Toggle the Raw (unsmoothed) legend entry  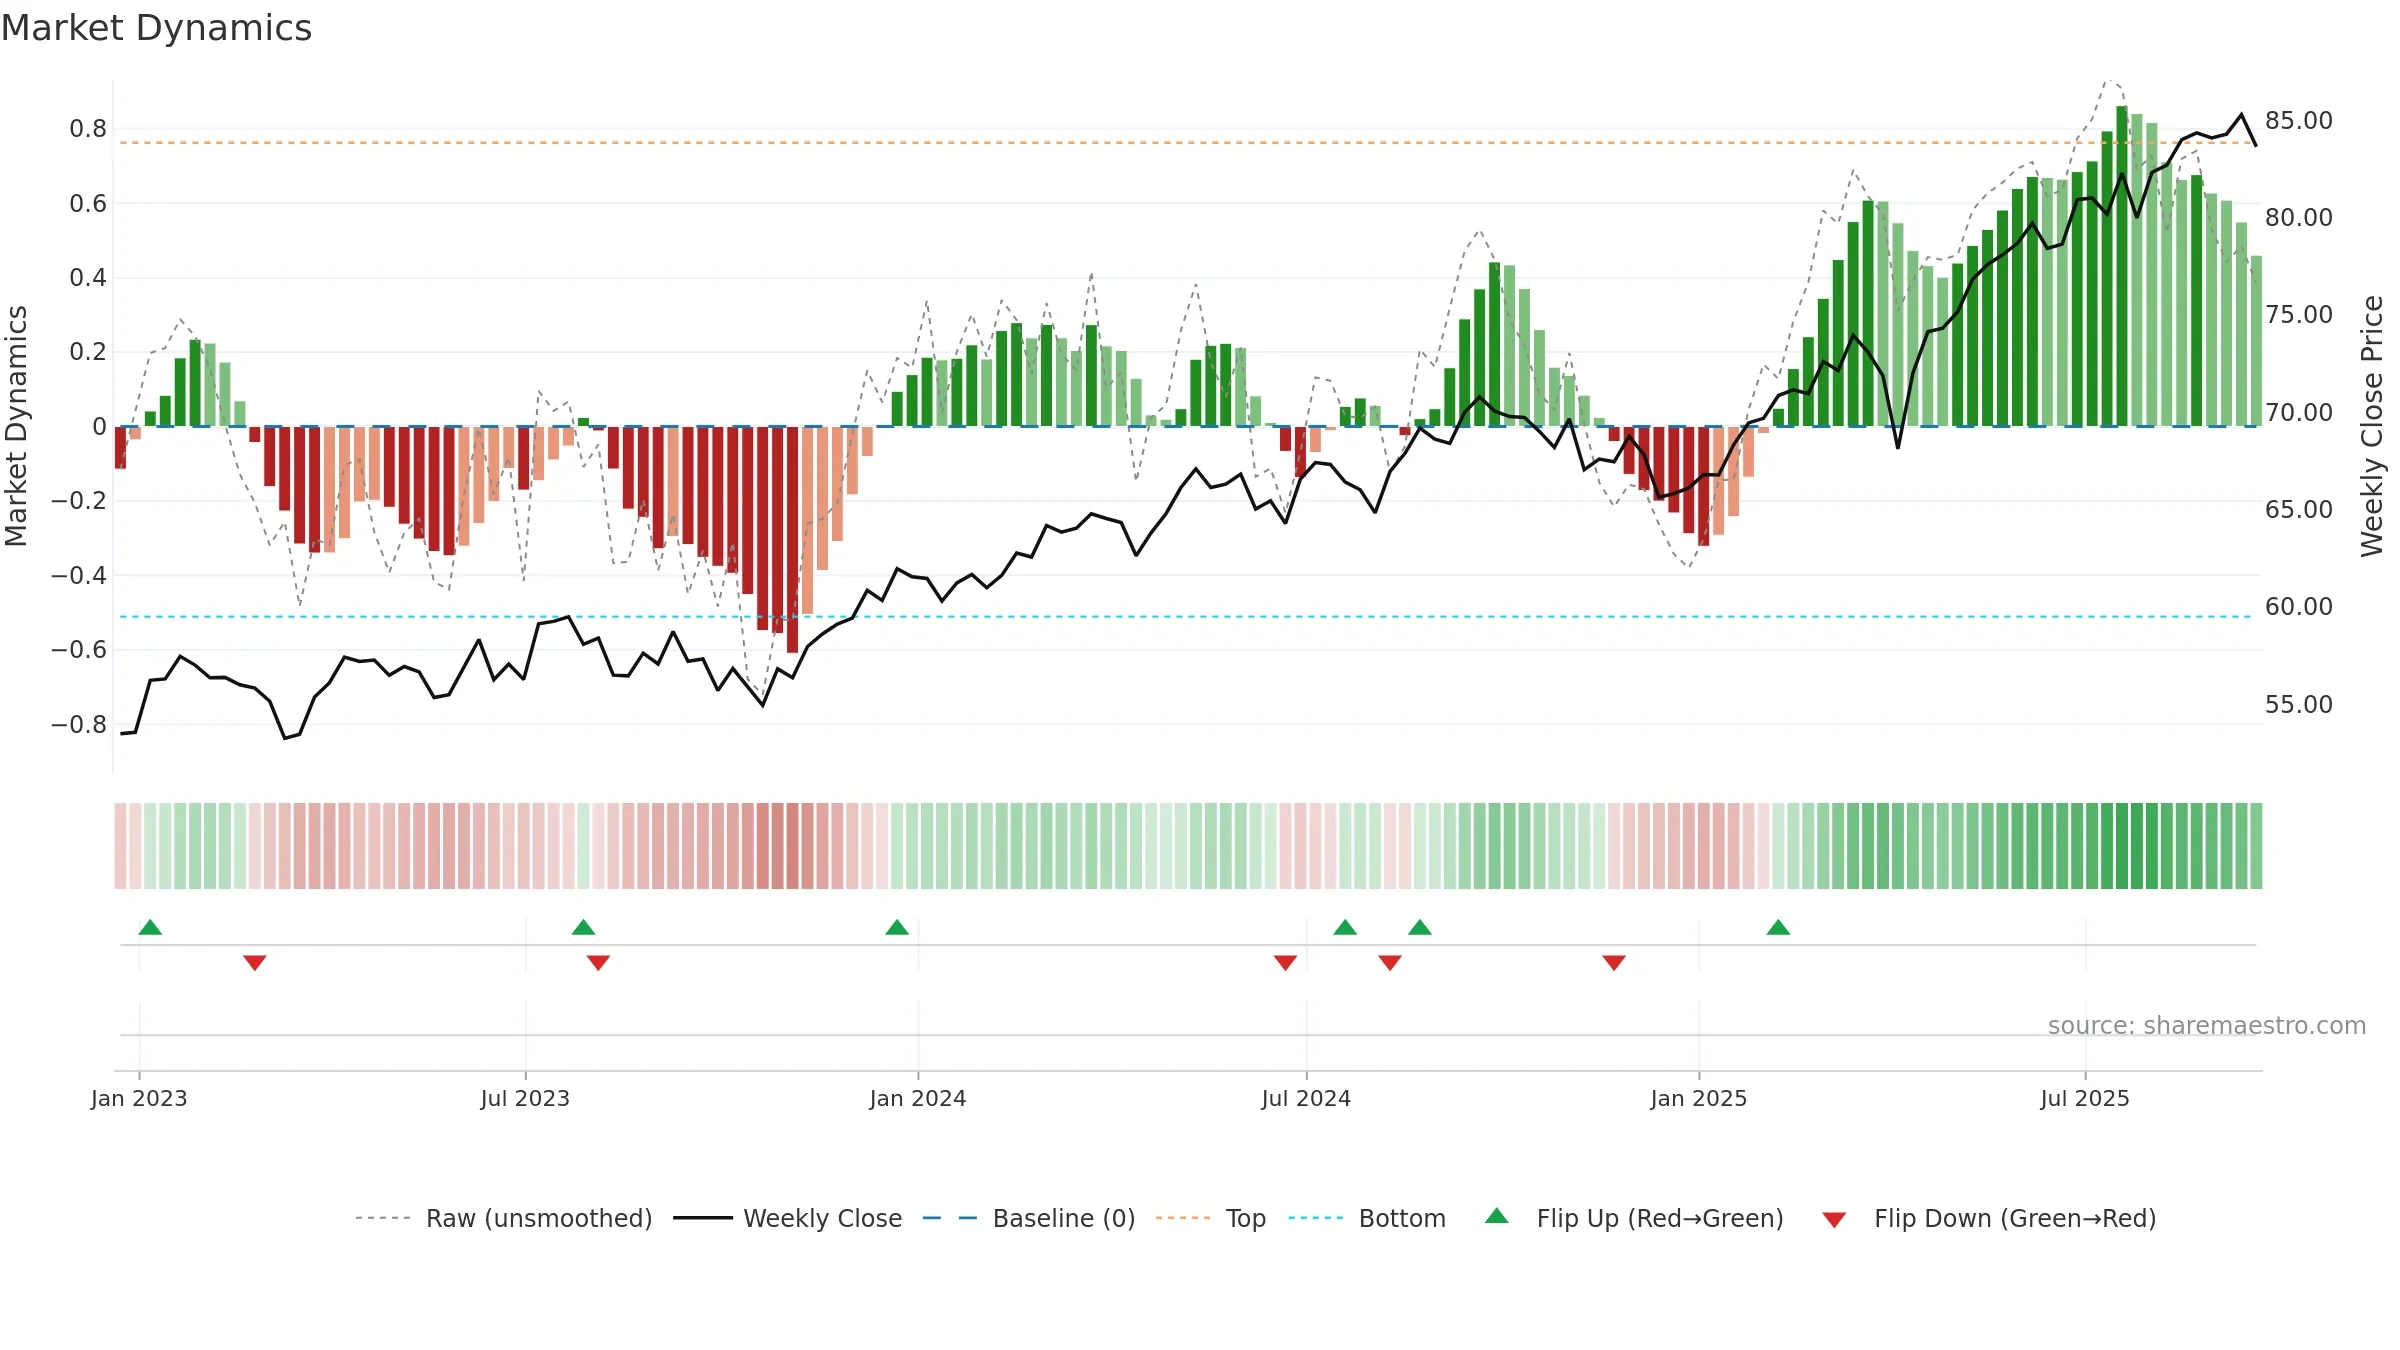point(503,1218)
